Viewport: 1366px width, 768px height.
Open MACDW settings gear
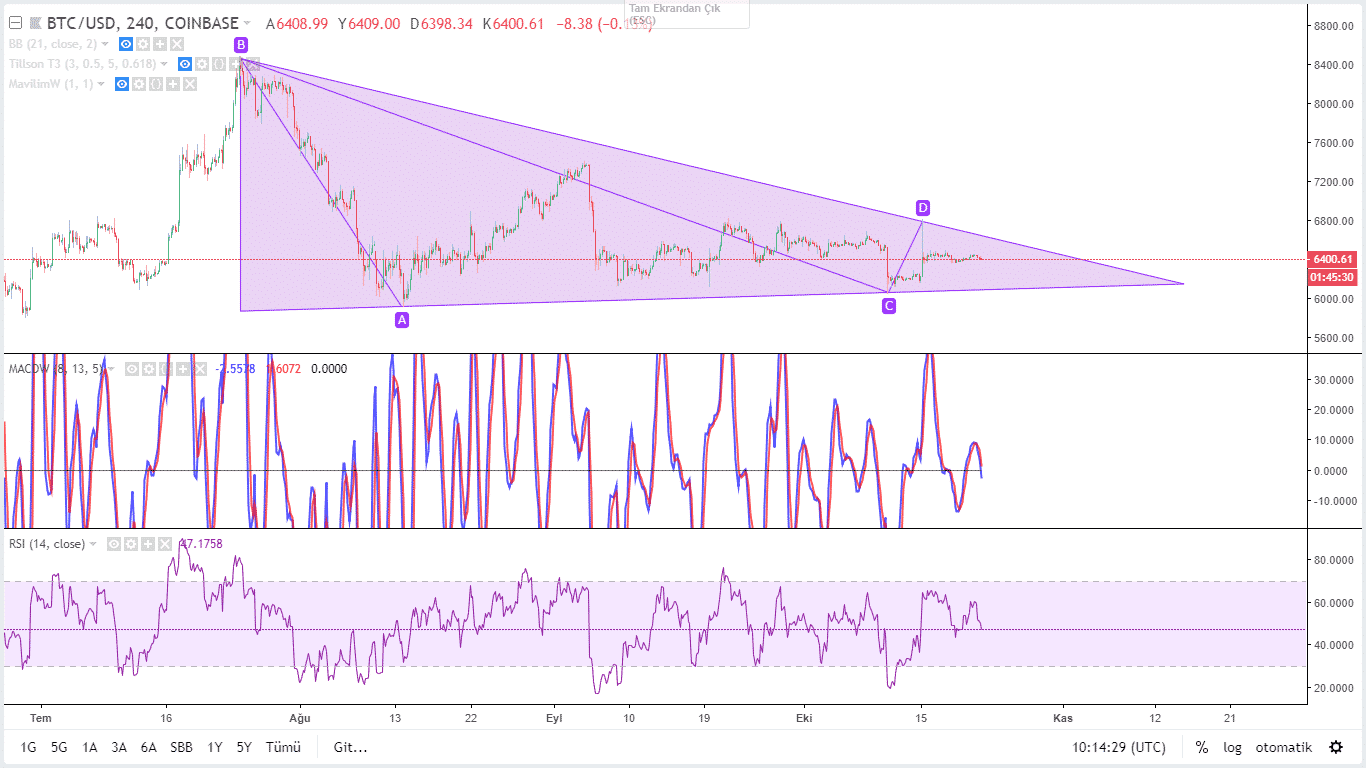click(x=149, y=369)
